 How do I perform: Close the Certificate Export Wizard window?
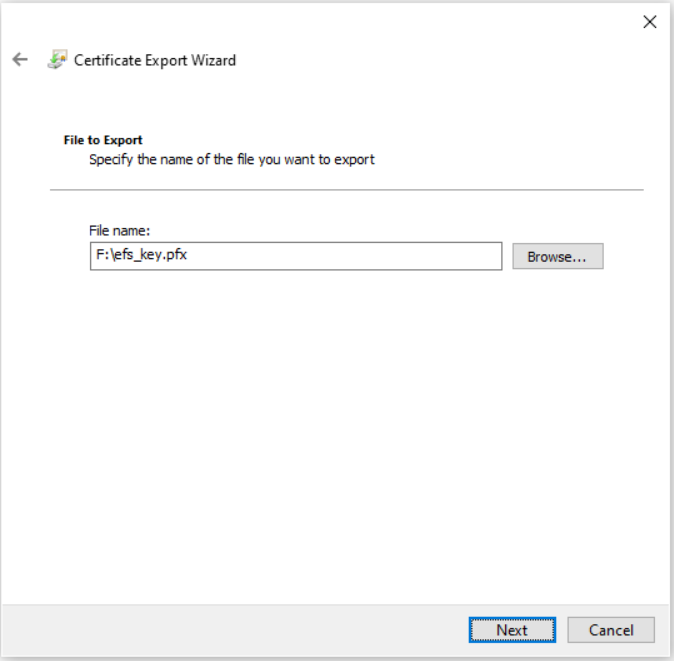649,22
